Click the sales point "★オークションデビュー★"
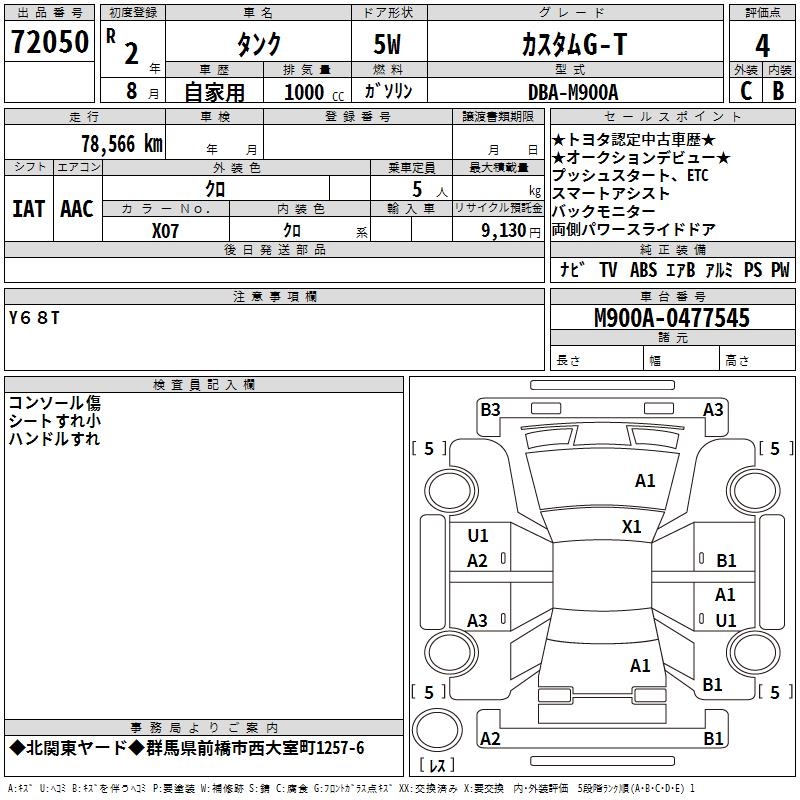This screenshot has height=800, width=800. click(641, 158)
